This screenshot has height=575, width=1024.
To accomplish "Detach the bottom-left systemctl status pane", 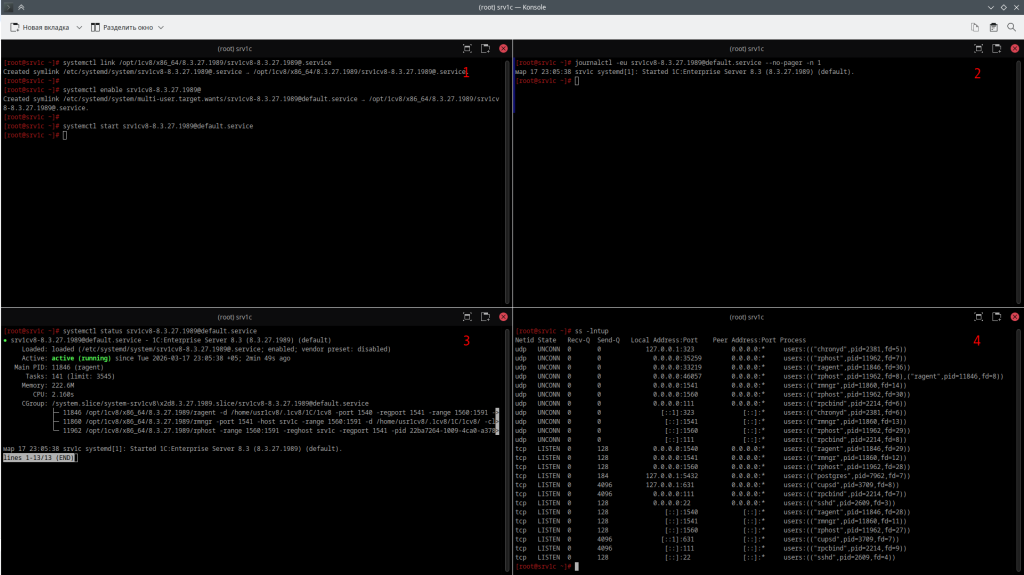I will [485, 316].
